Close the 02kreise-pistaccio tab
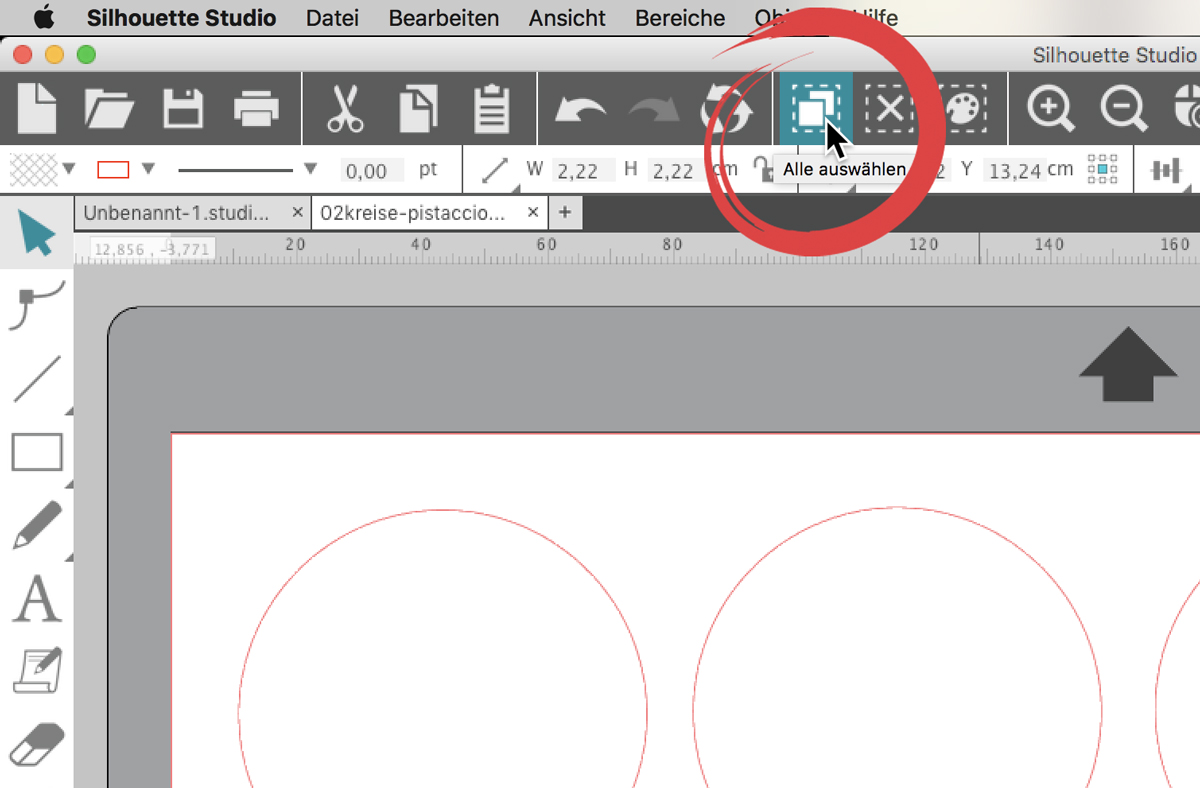The width and height of the screenshot is (1200, 788). [533, 213]
